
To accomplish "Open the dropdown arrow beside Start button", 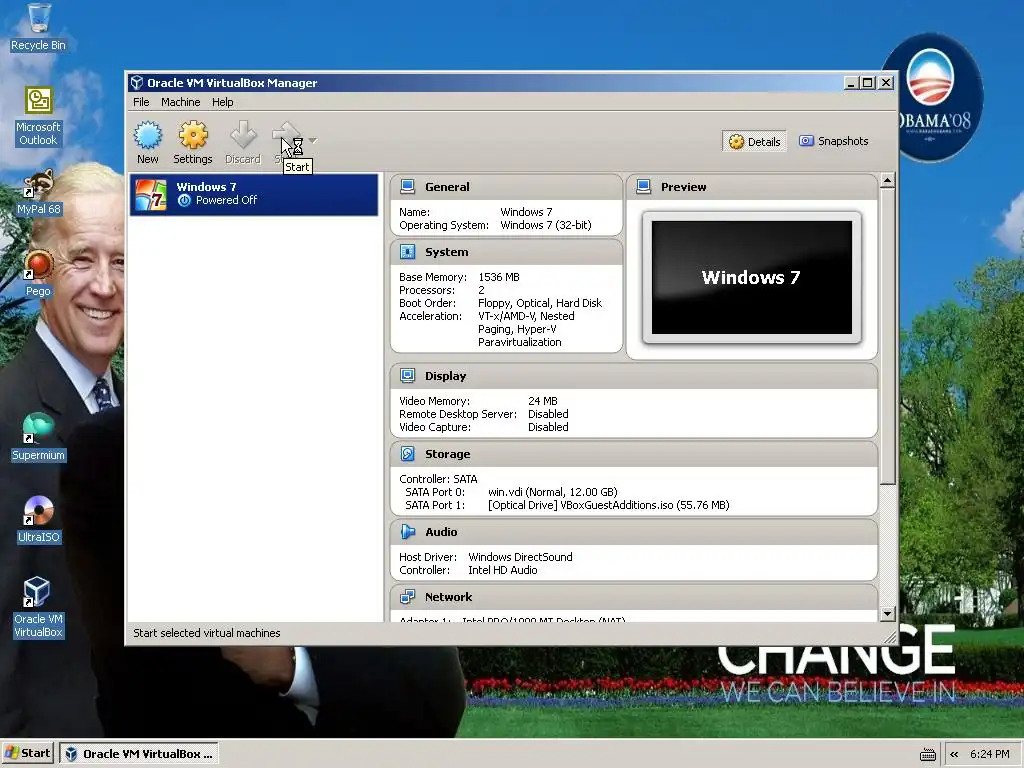I will [313, 140].
